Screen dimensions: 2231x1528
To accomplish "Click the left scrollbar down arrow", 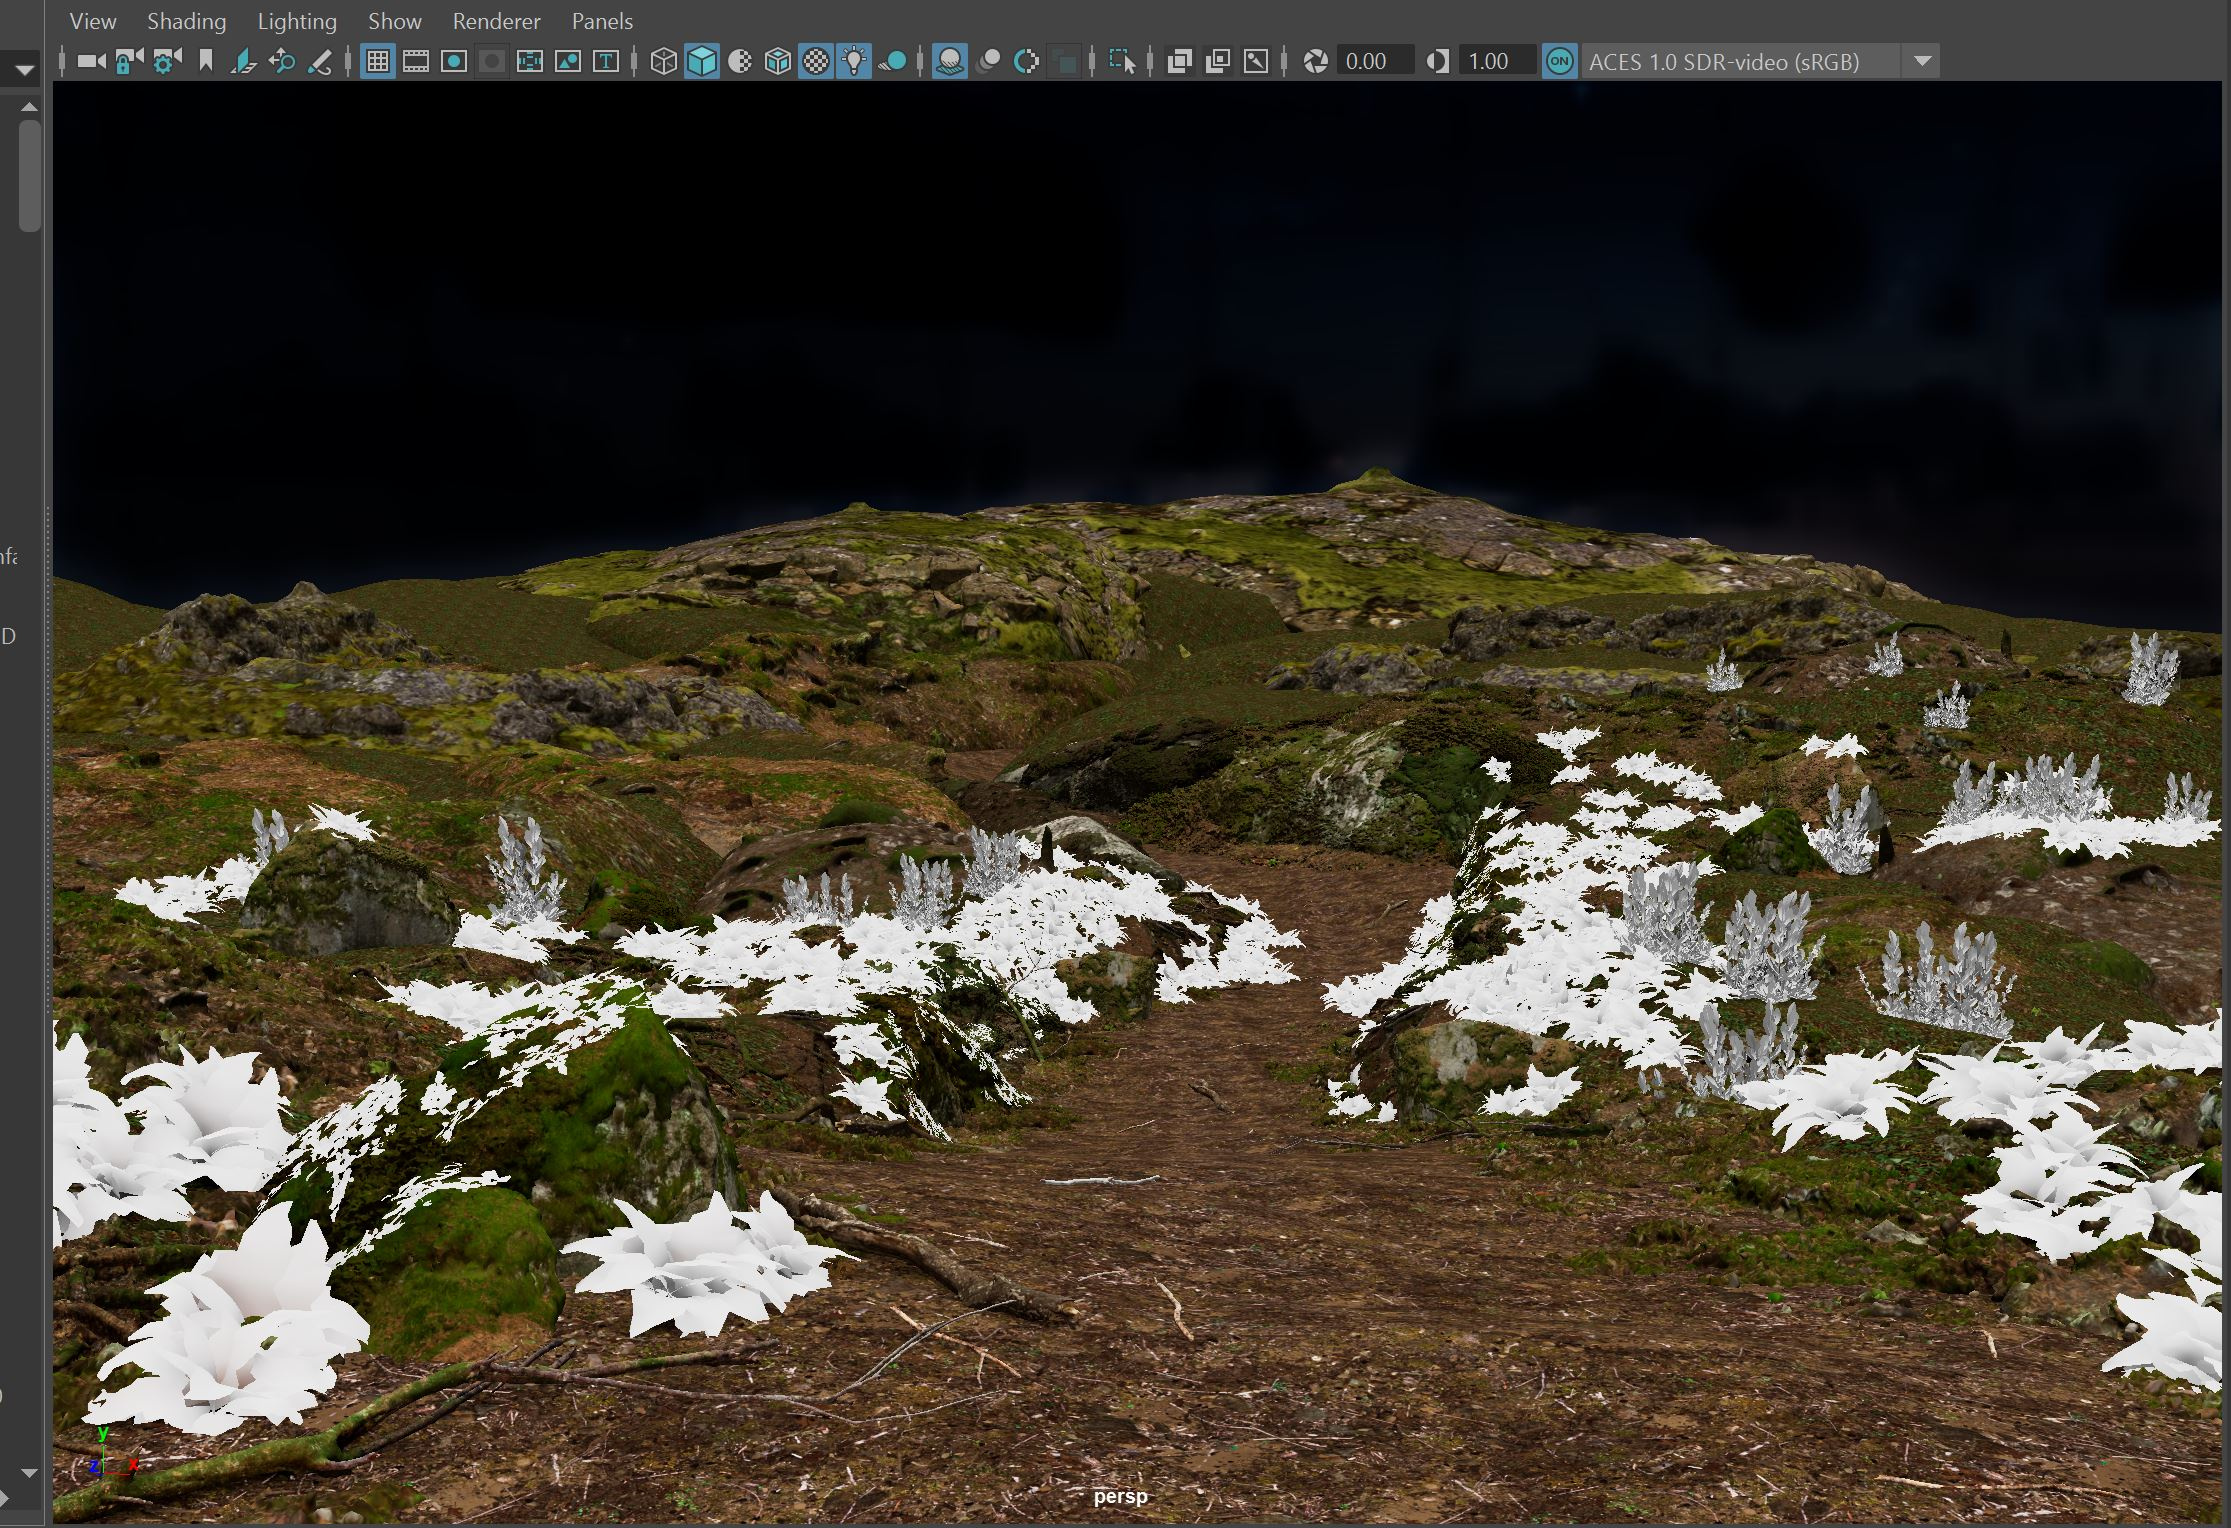I will pos(29,1473).
